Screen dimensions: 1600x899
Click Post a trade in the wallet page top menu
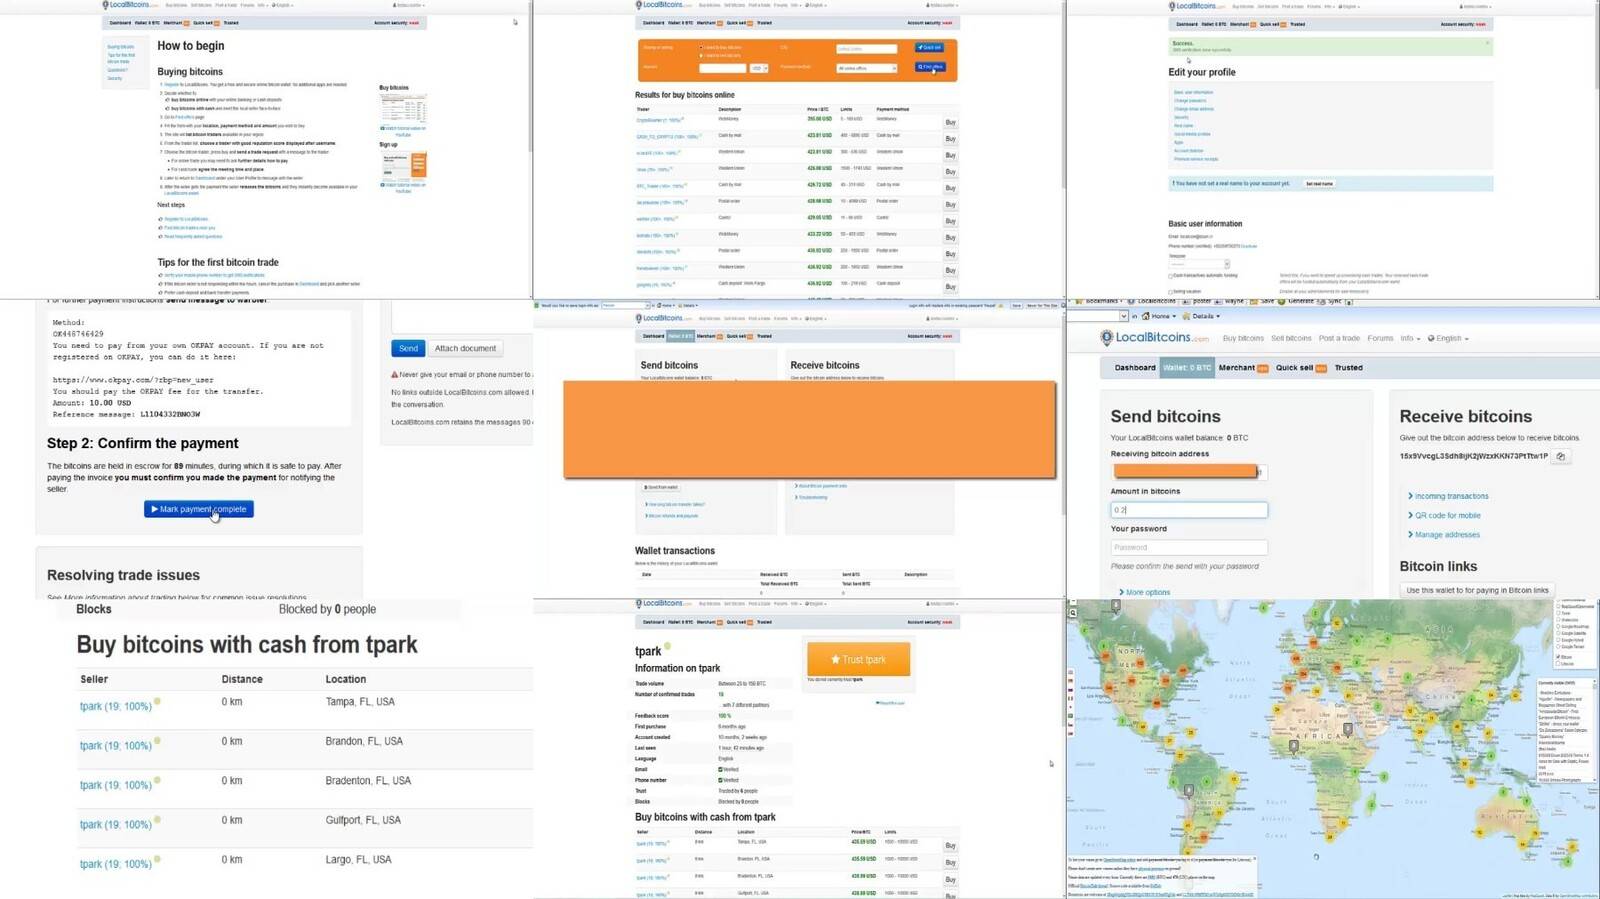(1339, 339)
